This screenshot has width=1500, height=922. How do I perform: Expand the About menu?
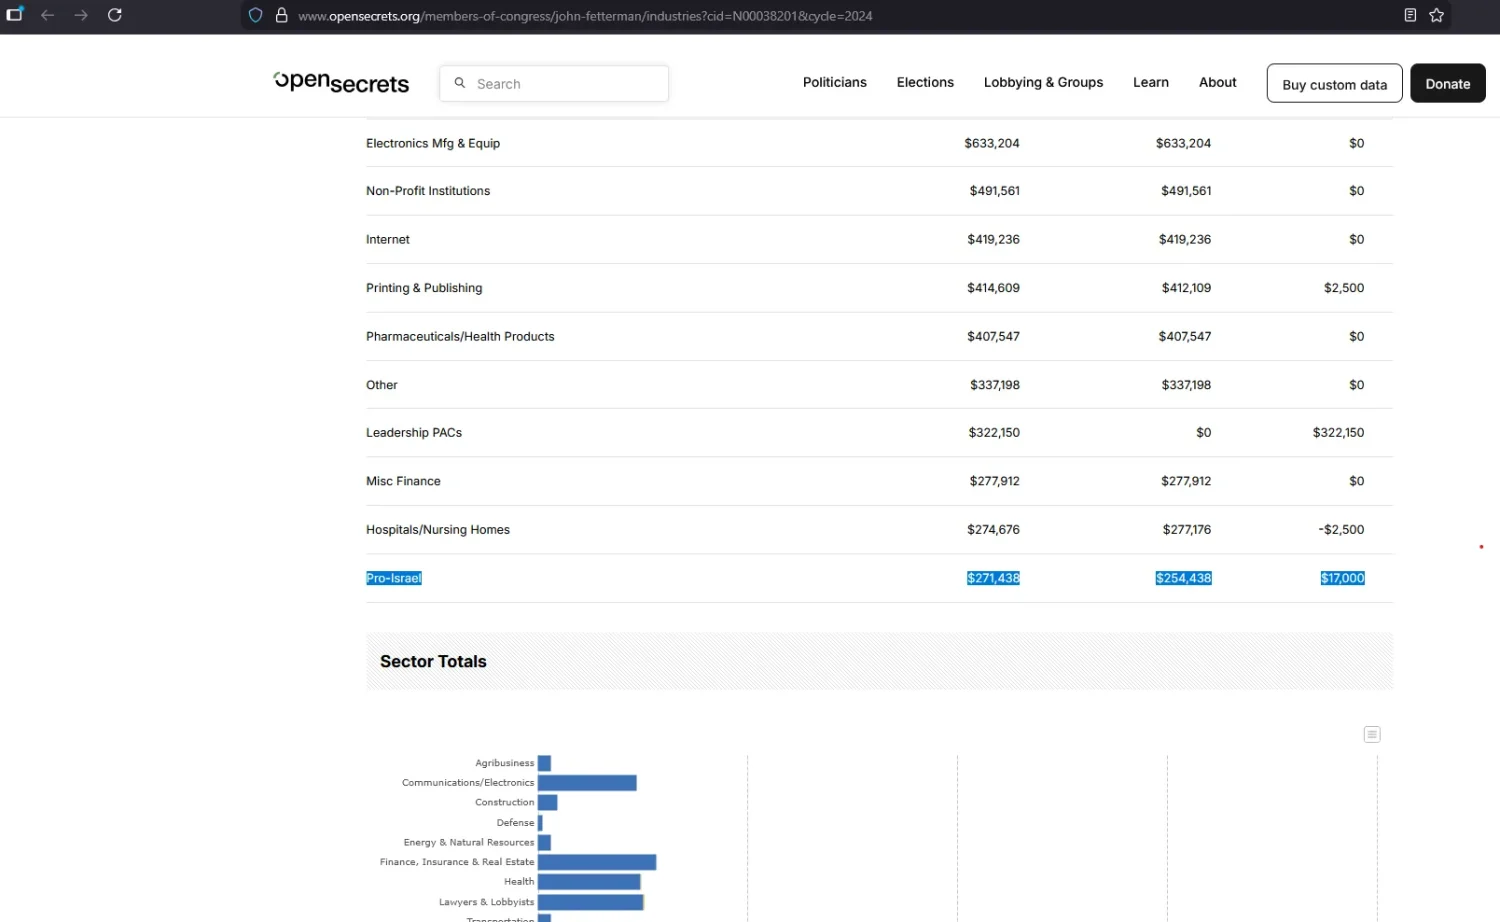[x=1218, y=82]
